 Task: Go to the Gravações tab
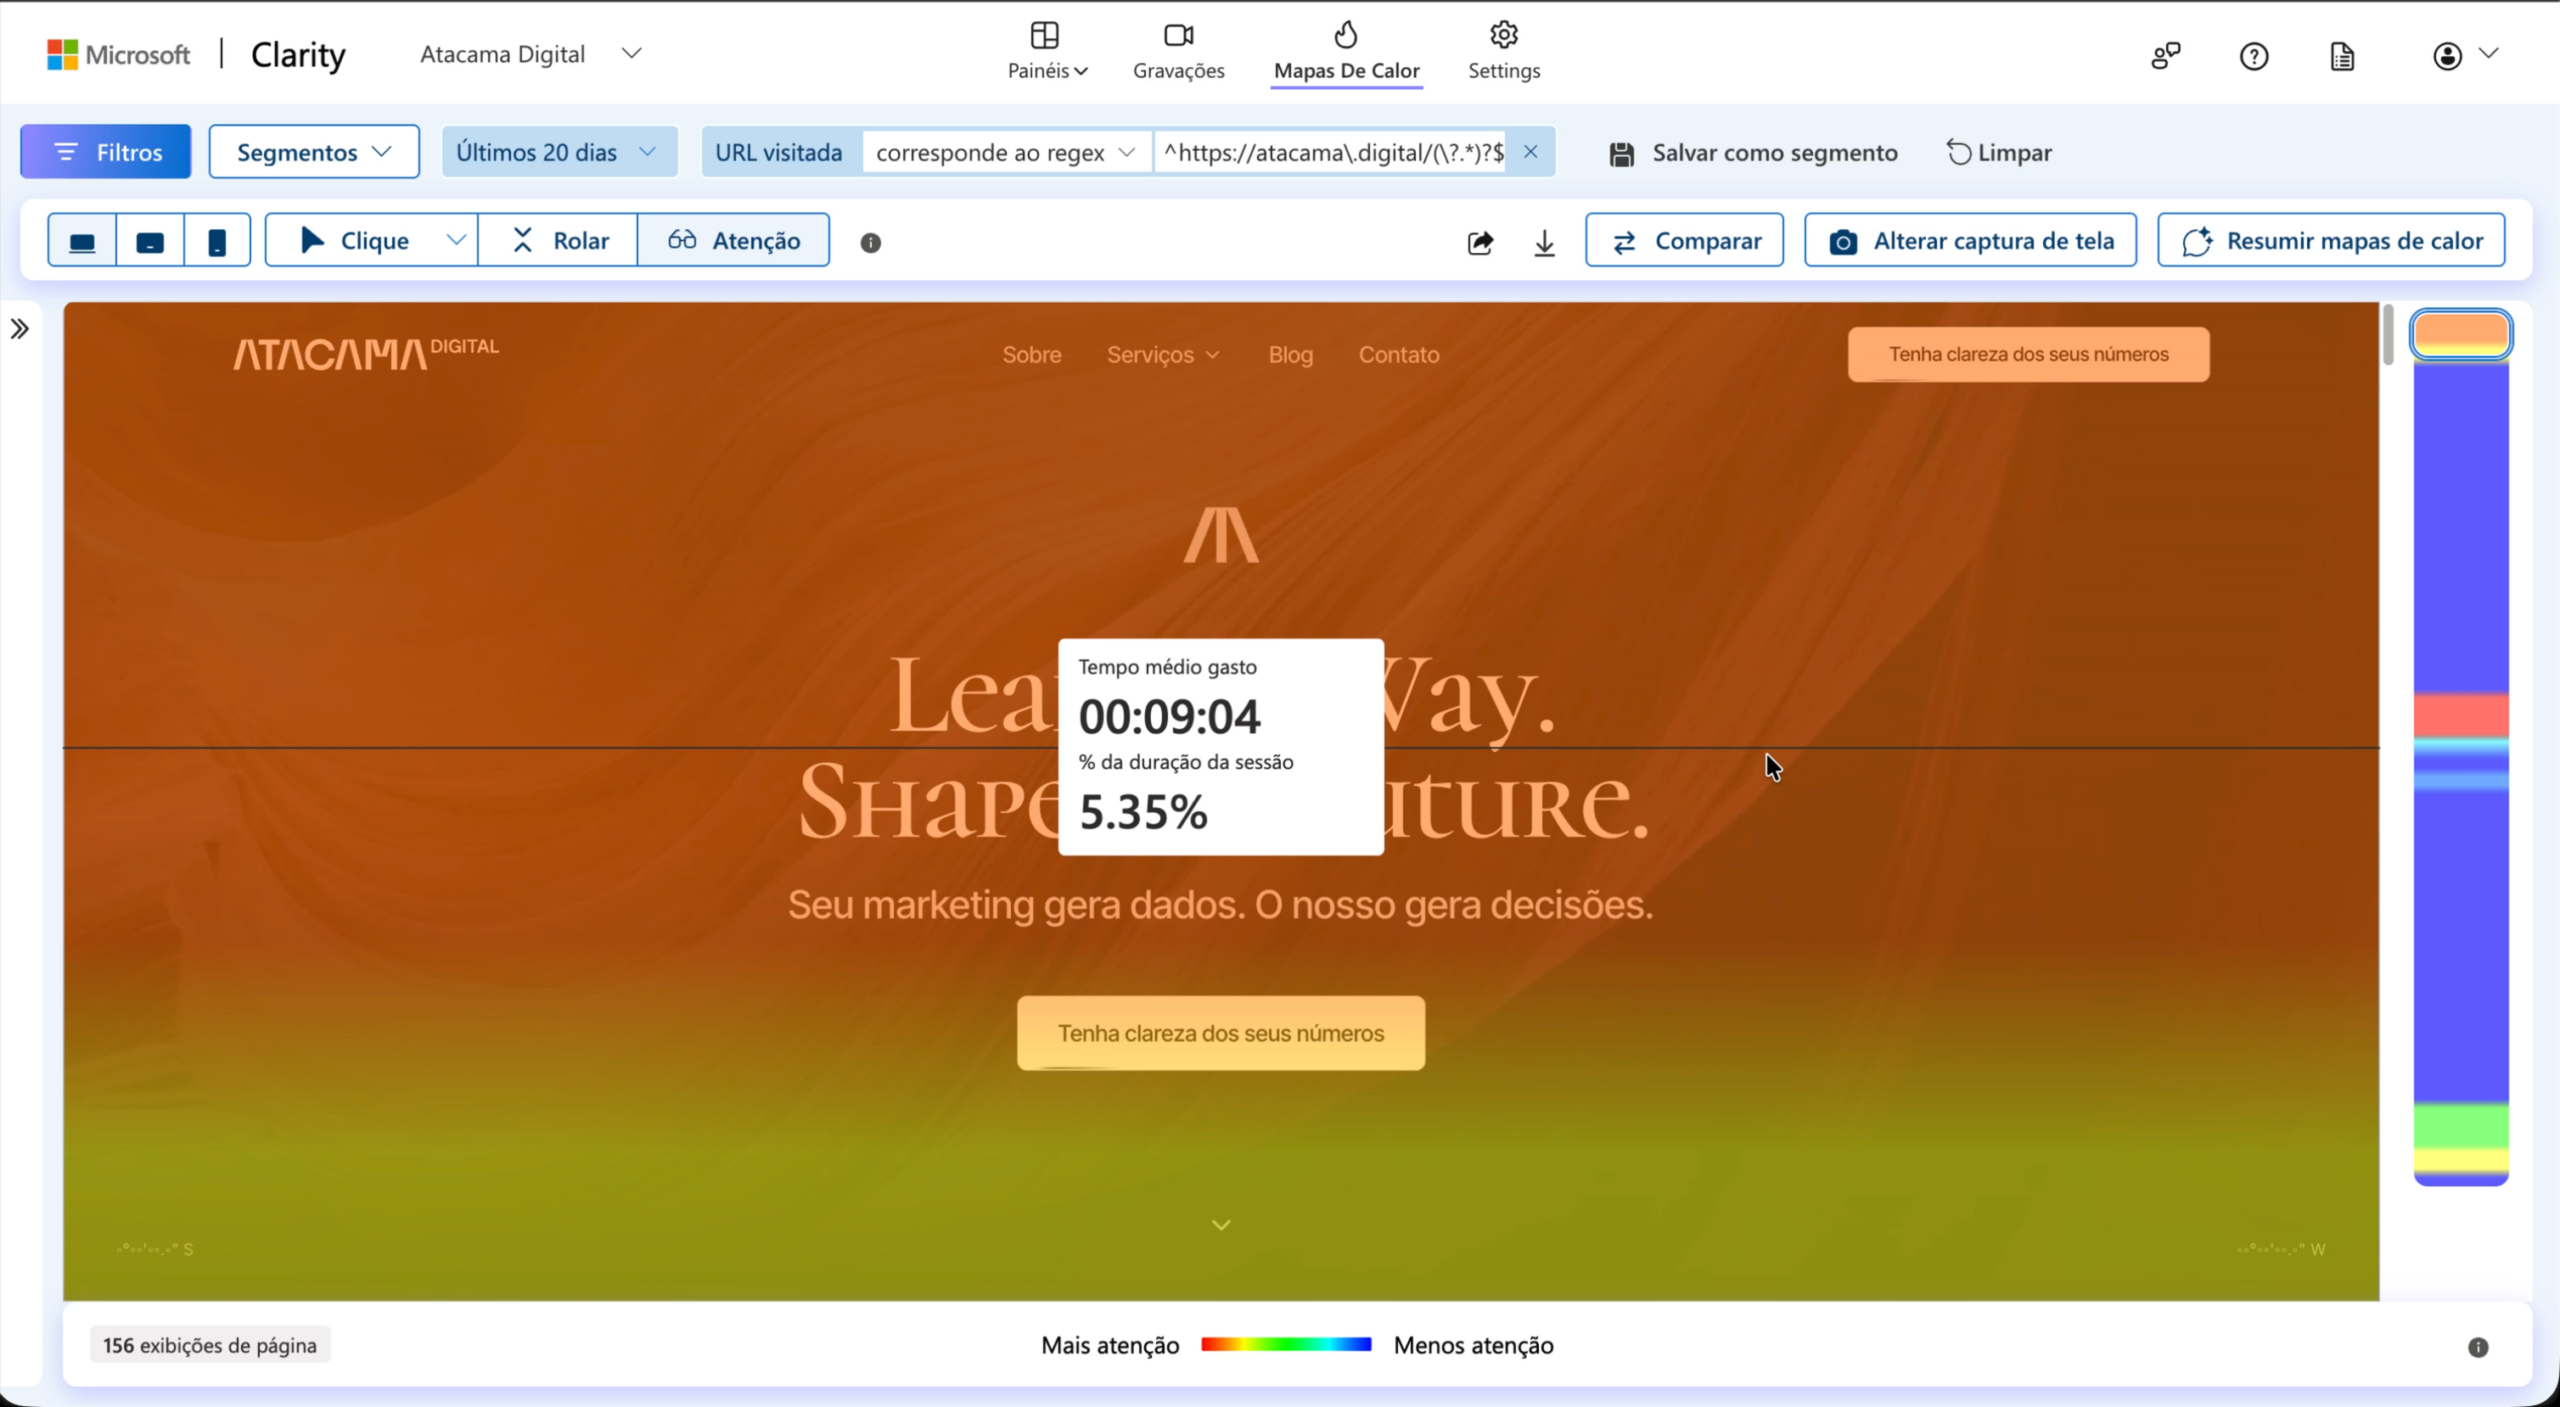tap(1179, 51)
